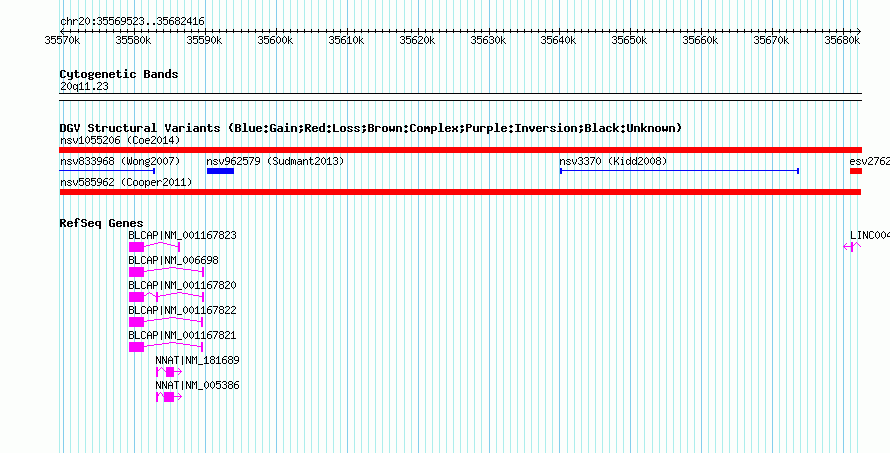Click the nsv3370 (Kidd2008) label

(x=613, y=161)
